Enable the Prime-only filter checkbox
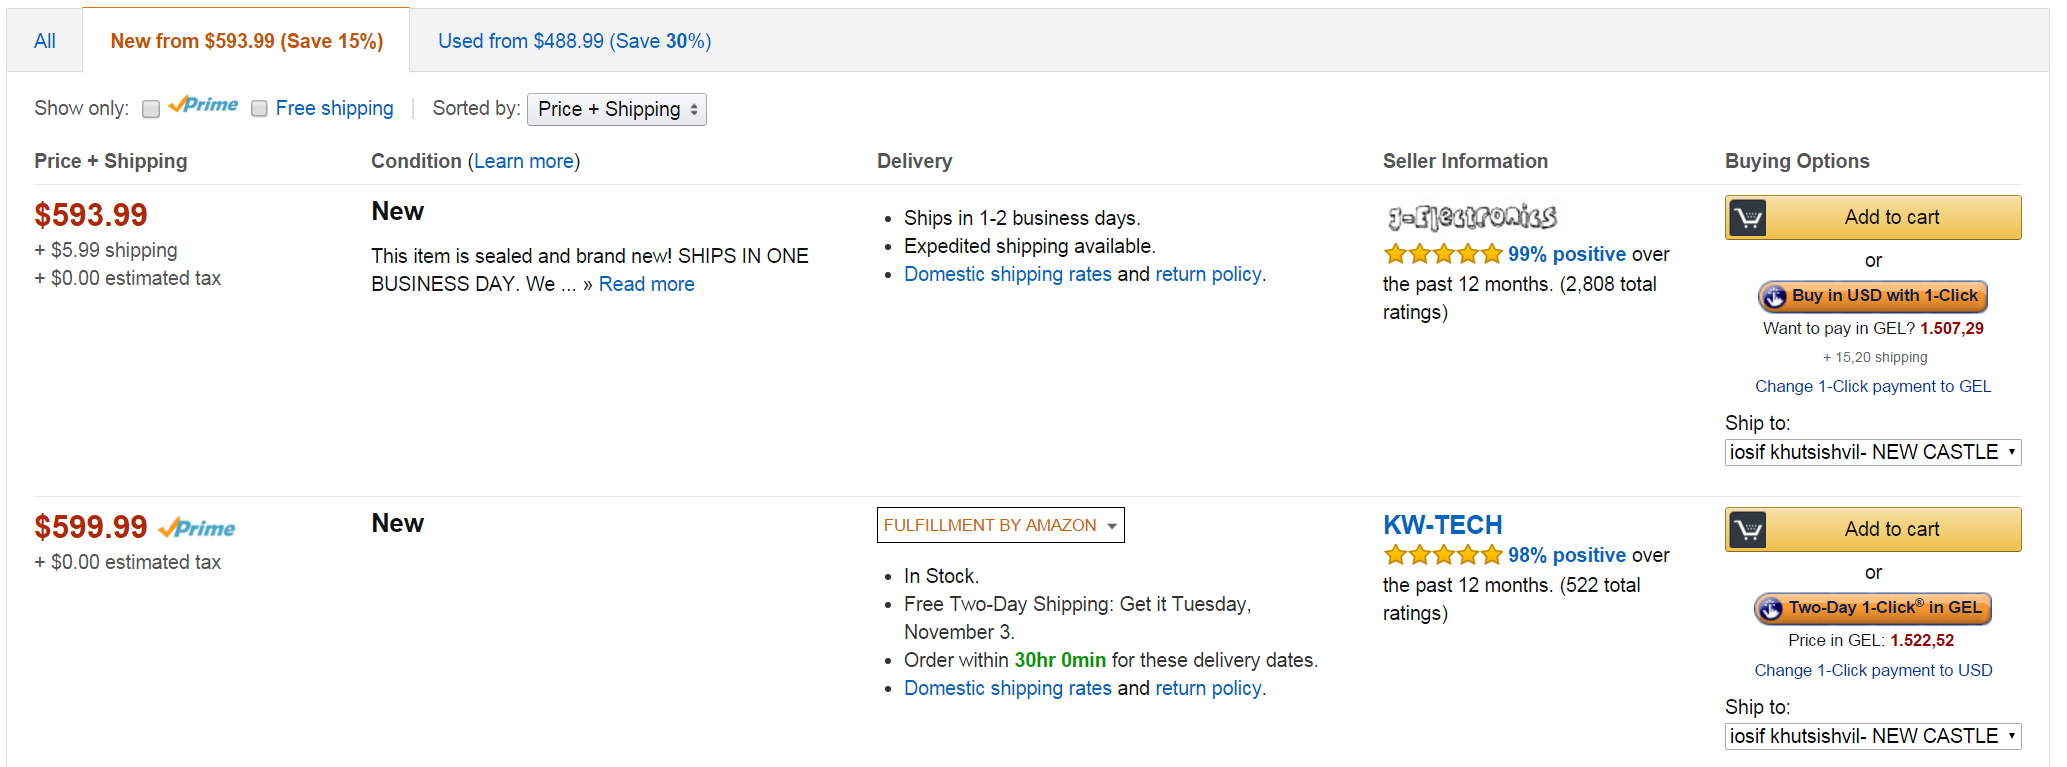This screenshot has width=2067, height=767. [x=151, y=109]
